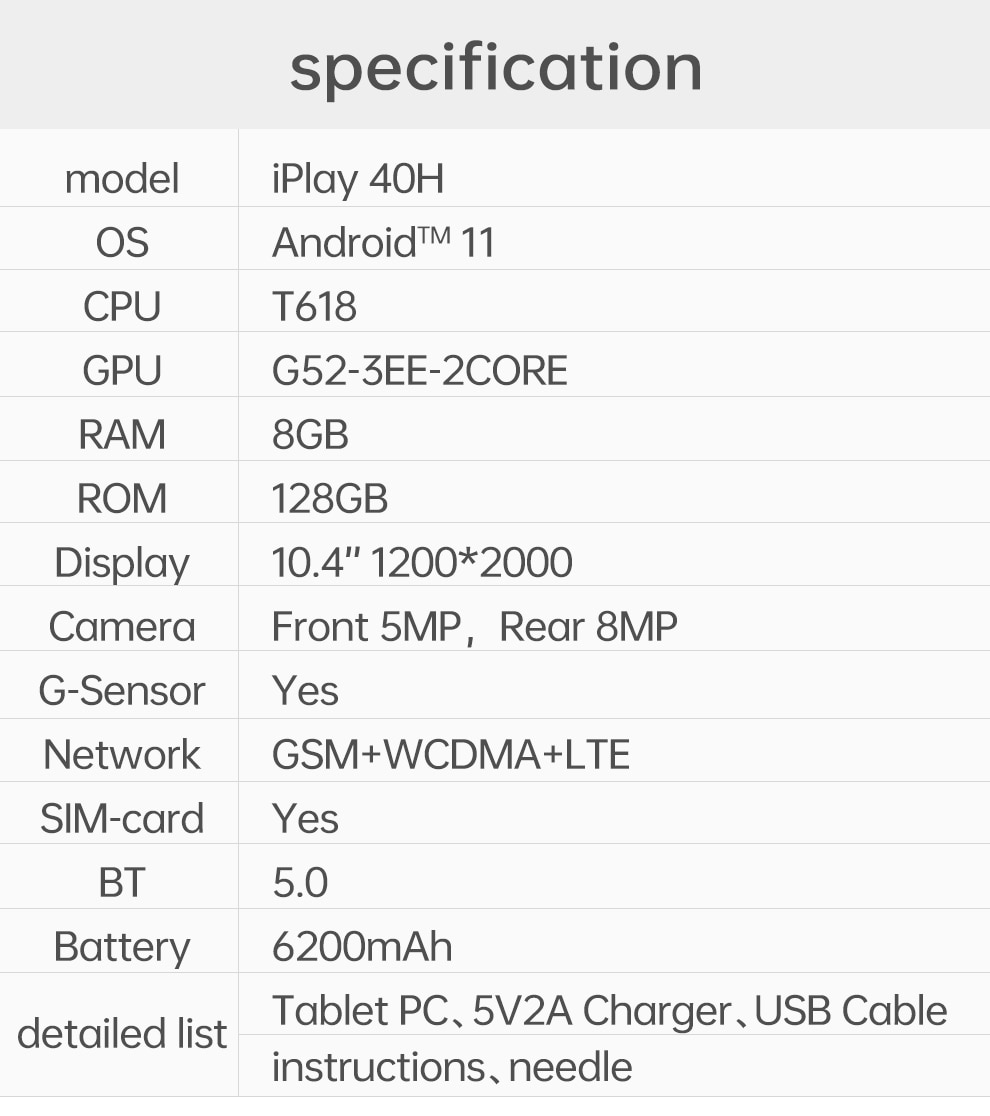The image size is (990, 1116).
Task: Click the detailed list row label
Action: 122,1033
